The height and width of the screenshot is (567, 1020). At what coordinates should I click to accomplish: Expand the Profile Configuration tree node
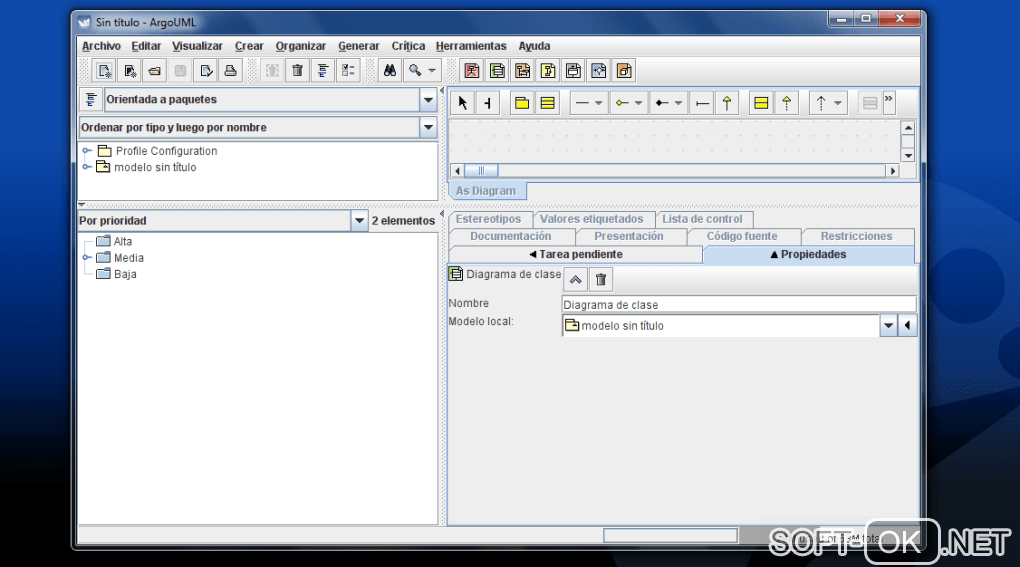tap(87, 151)
